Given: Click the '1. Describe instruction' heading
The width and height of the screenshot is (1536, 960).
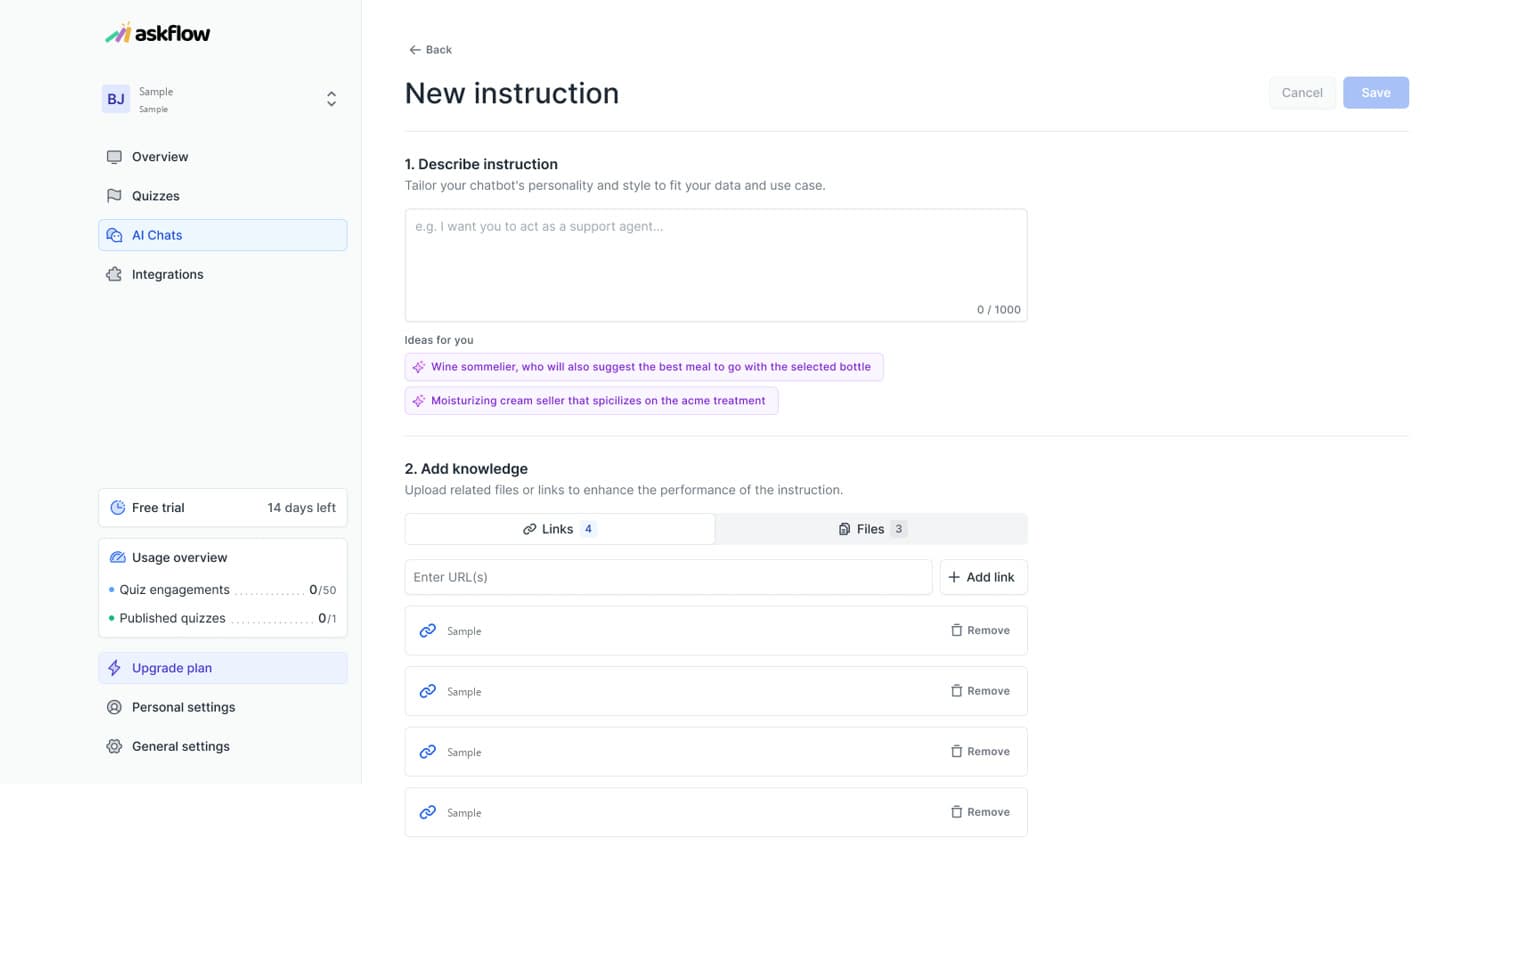Looking at the screenshot, I should 481,164.
